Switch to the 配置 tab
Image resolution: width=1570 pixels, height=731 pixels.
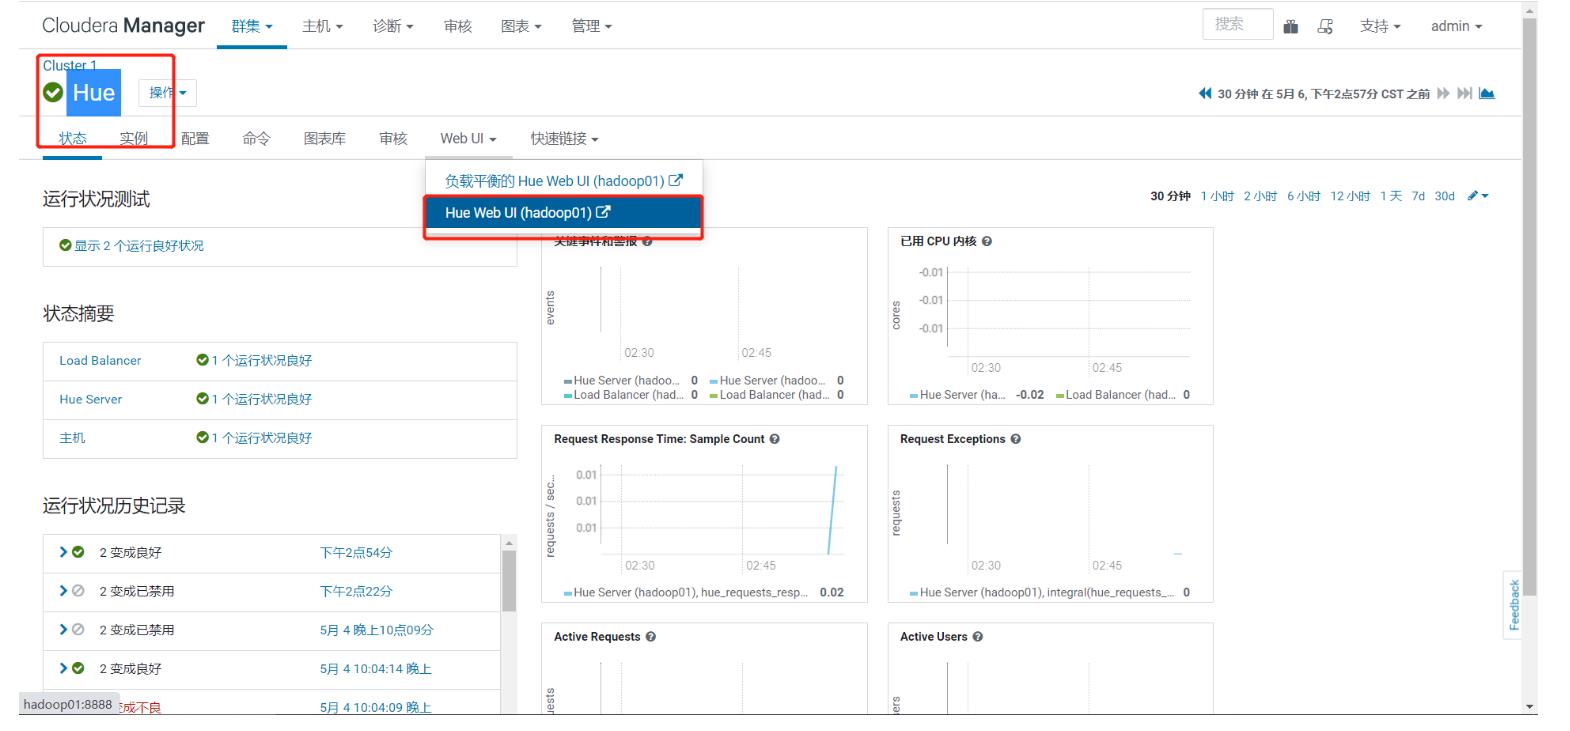(x=195, y=139)
